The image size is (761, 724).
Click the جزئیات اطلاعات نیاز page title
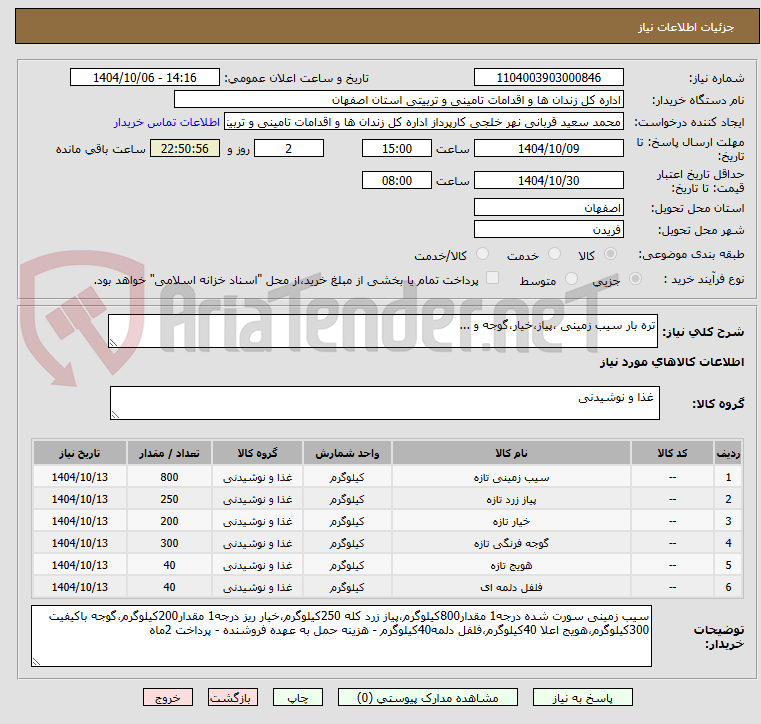686,27
